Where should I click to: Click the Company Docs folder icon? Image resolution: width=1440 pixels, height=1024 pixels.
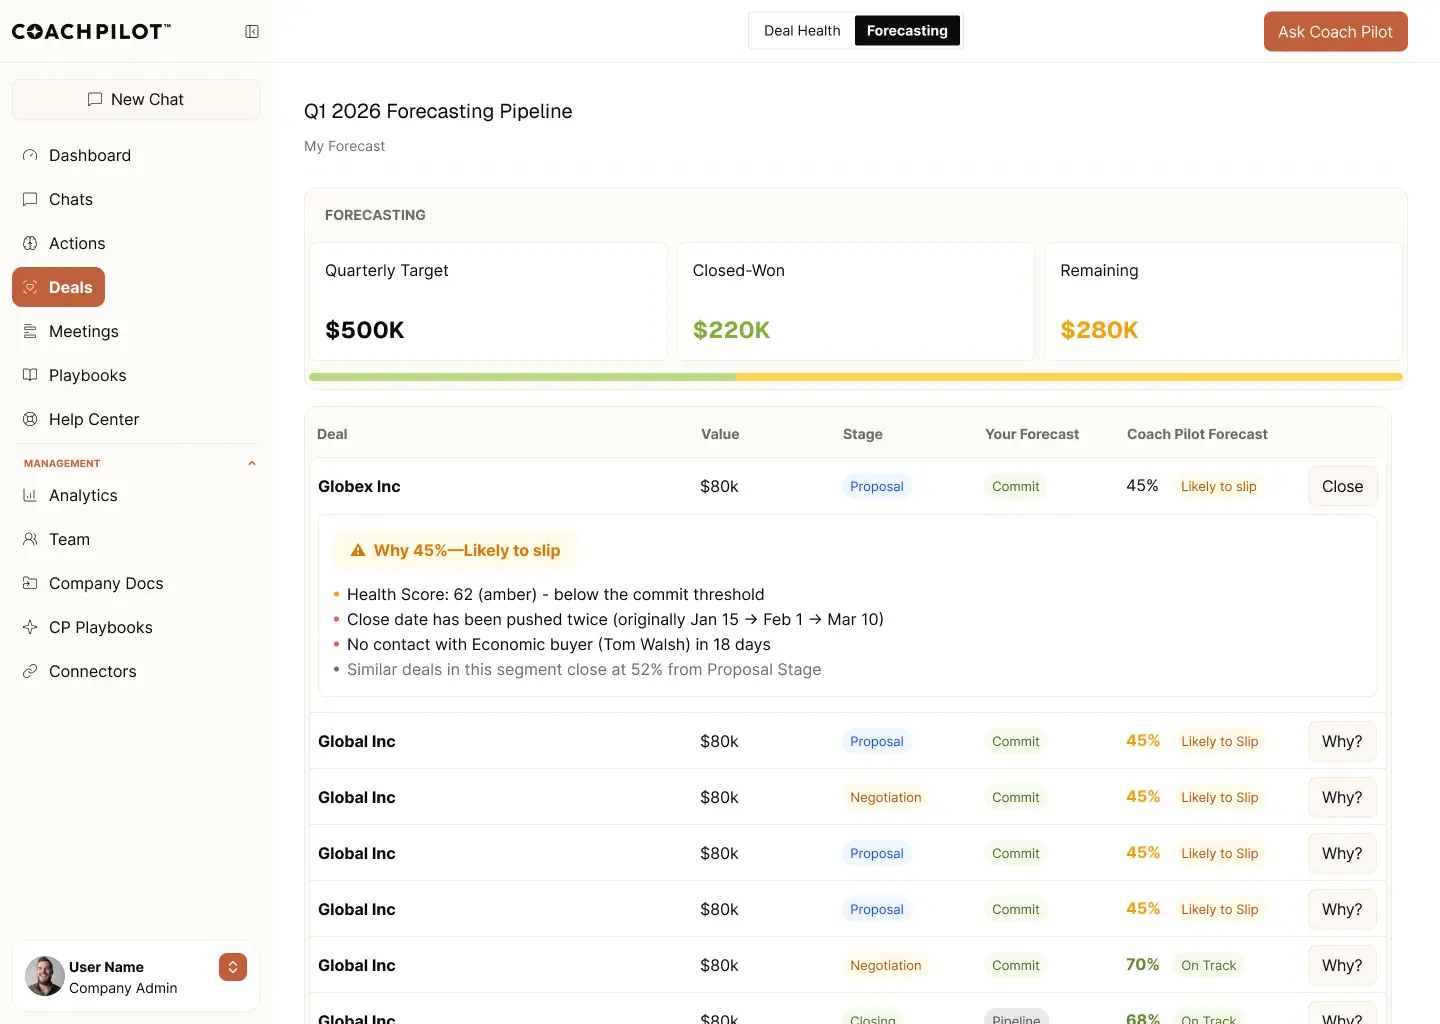pos(30,583)
